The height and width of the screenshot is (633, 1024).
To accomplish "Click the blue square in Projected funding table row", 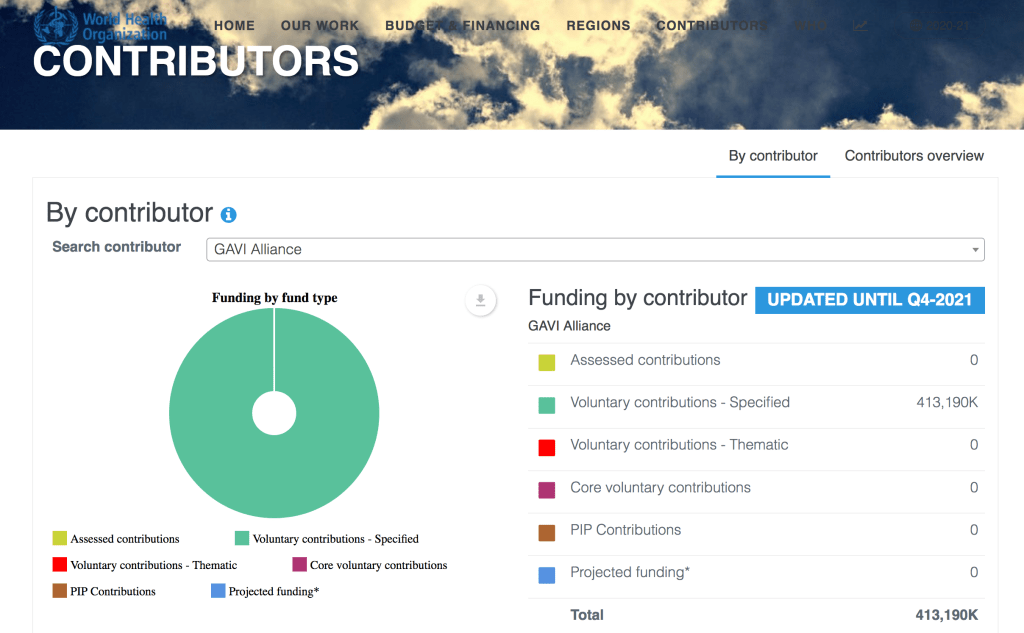I will coord(547,575).
